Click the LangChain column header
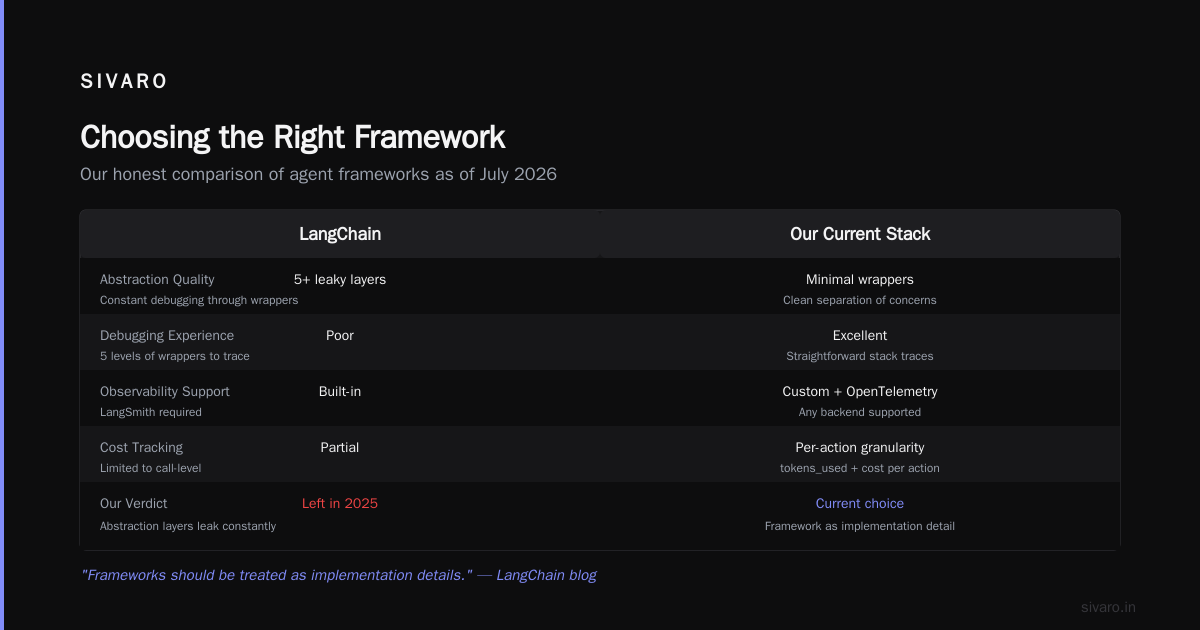Viewport: 1200px width, 630px height. (340, 234)
